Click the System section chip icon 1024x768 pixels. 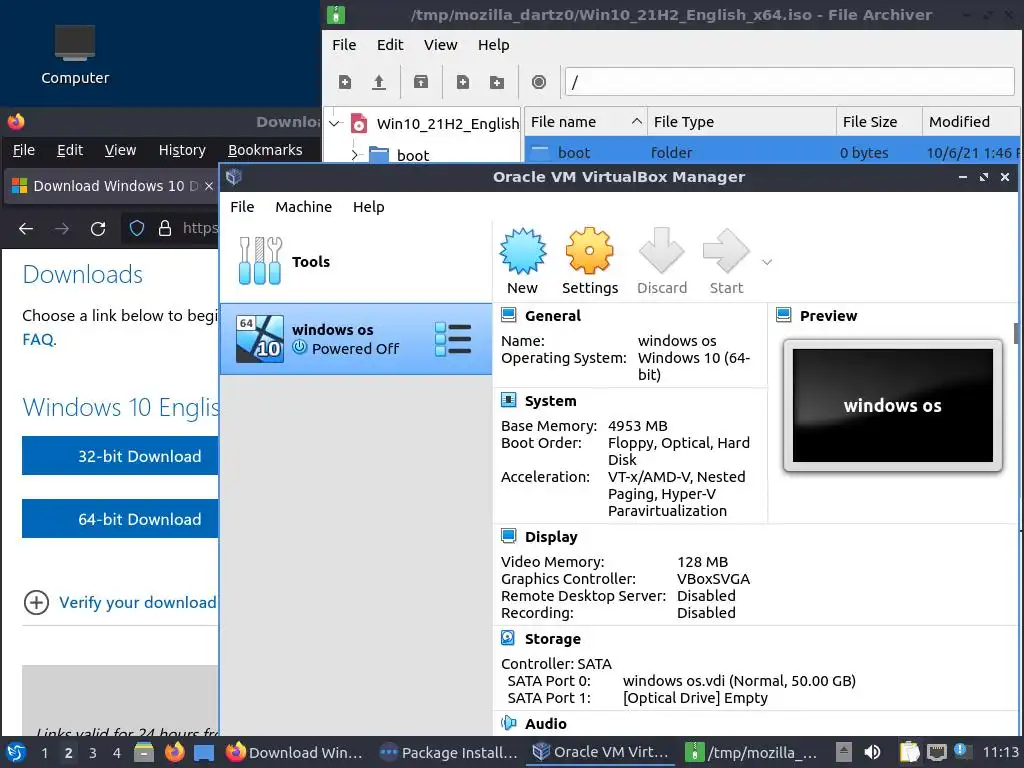pos(508,400)
